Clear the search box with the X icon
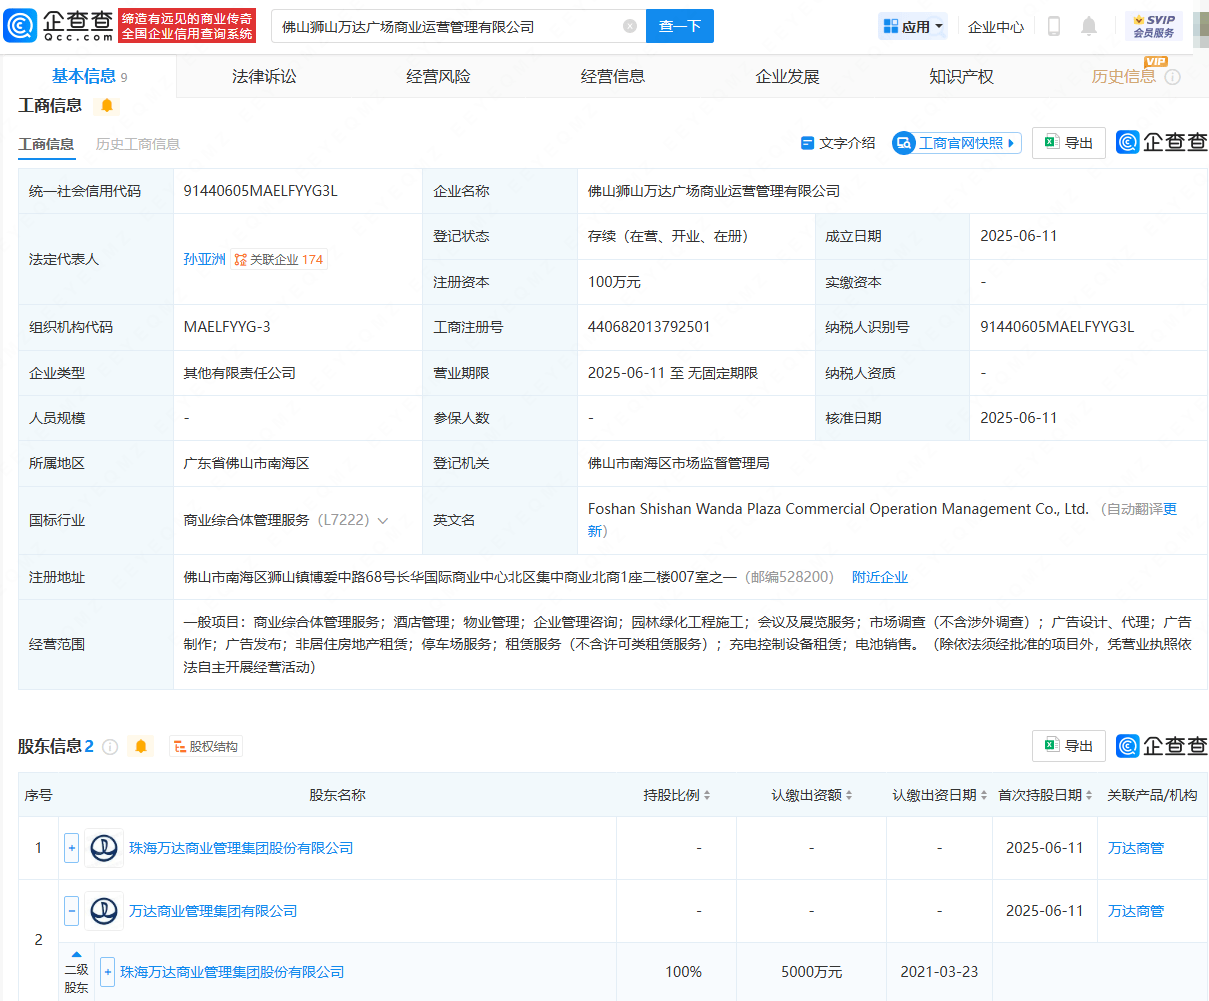1209x1001 pixels. 629,26
